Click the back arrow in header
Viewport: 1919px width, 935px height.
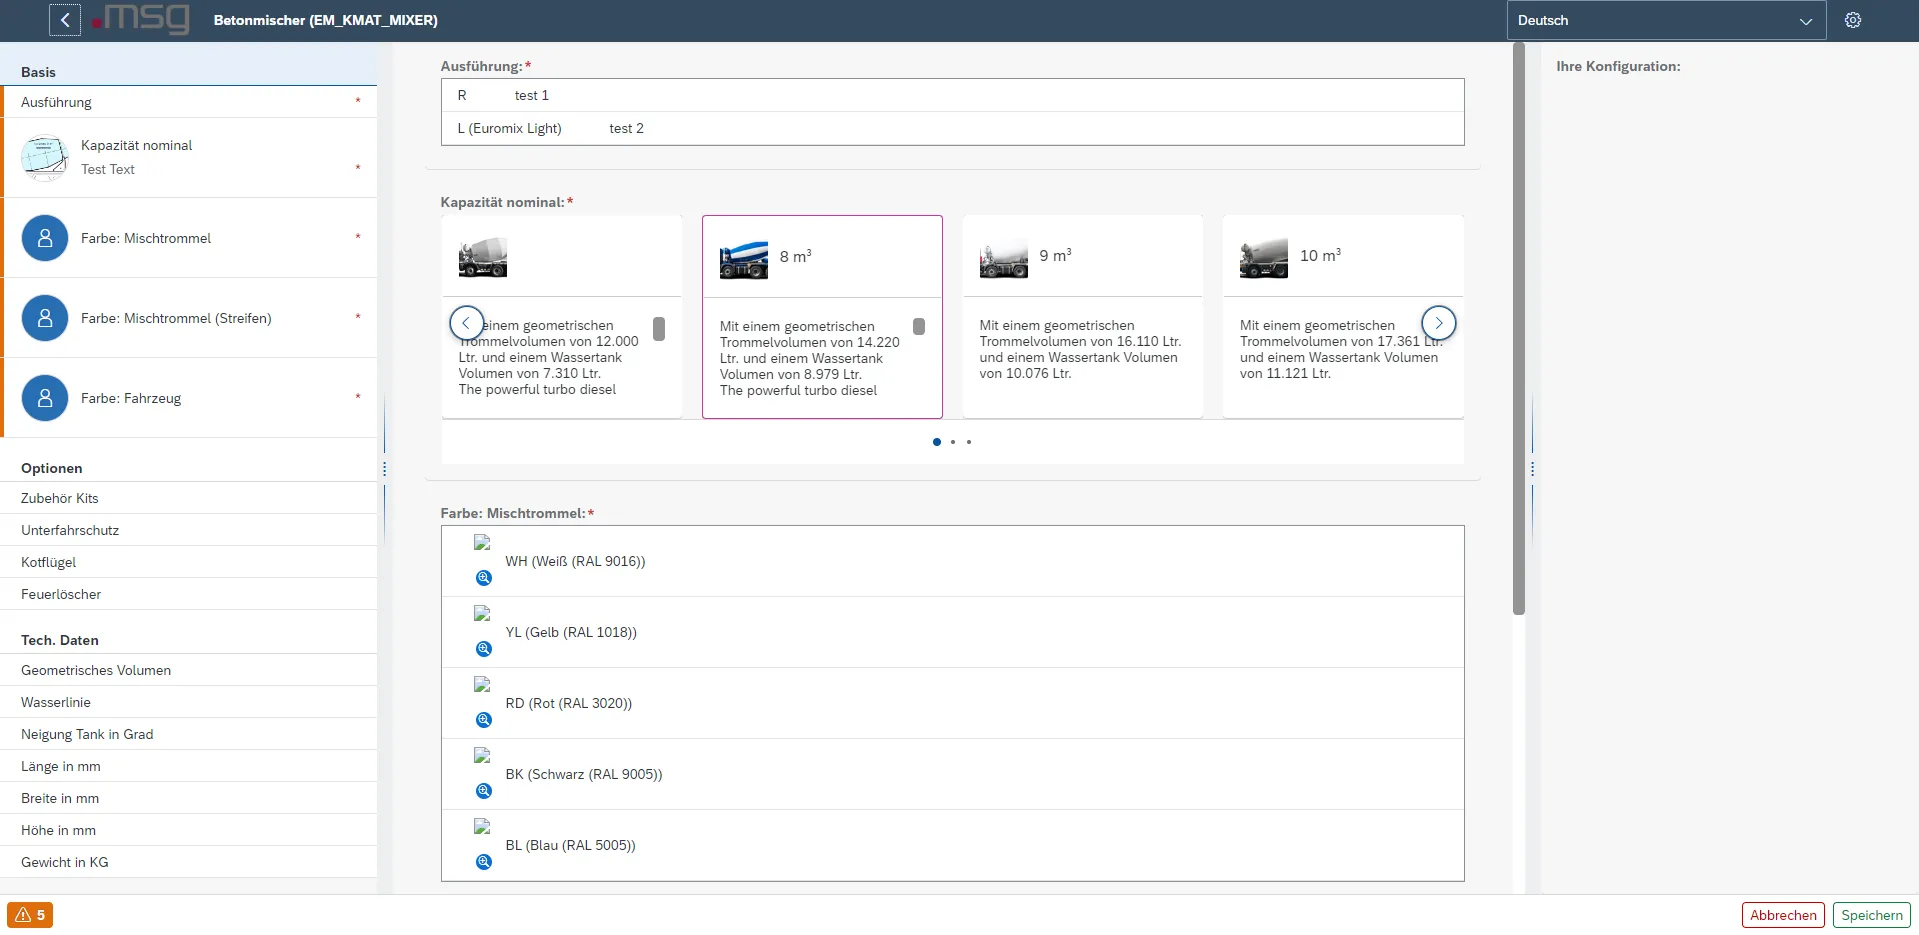point(65,20)
